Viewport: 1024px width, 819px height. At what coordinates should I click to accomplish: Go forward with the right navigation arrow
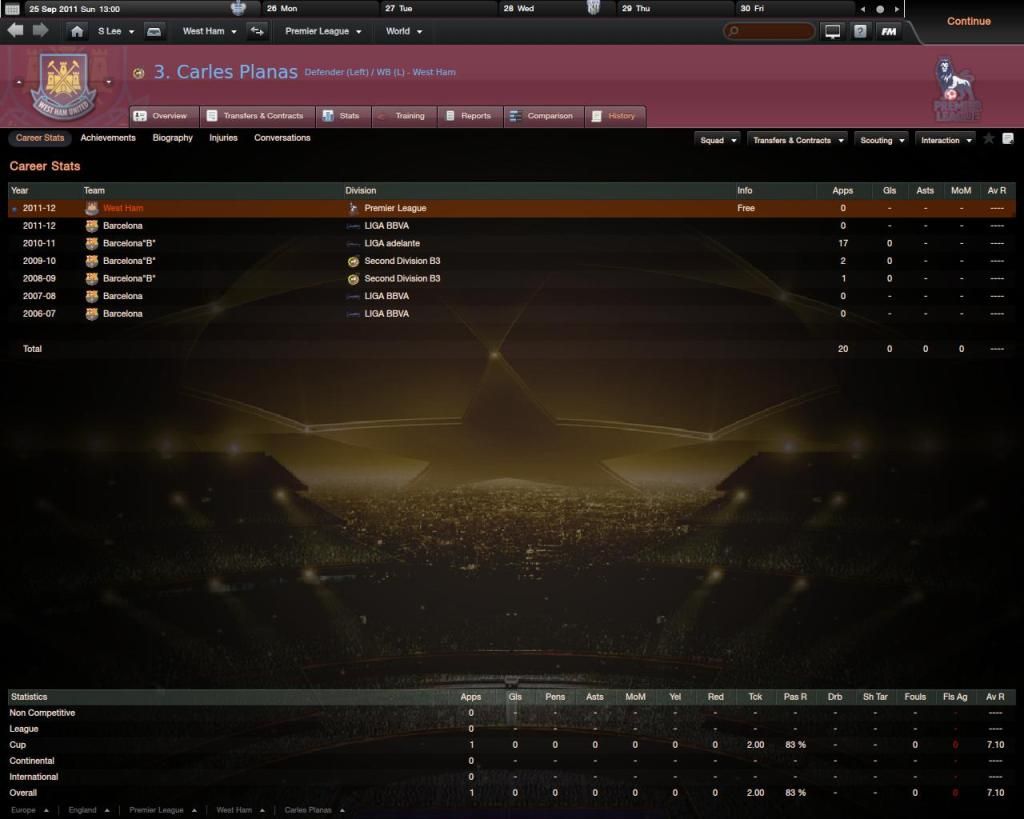pyautogui.click(x=40, y=31)
